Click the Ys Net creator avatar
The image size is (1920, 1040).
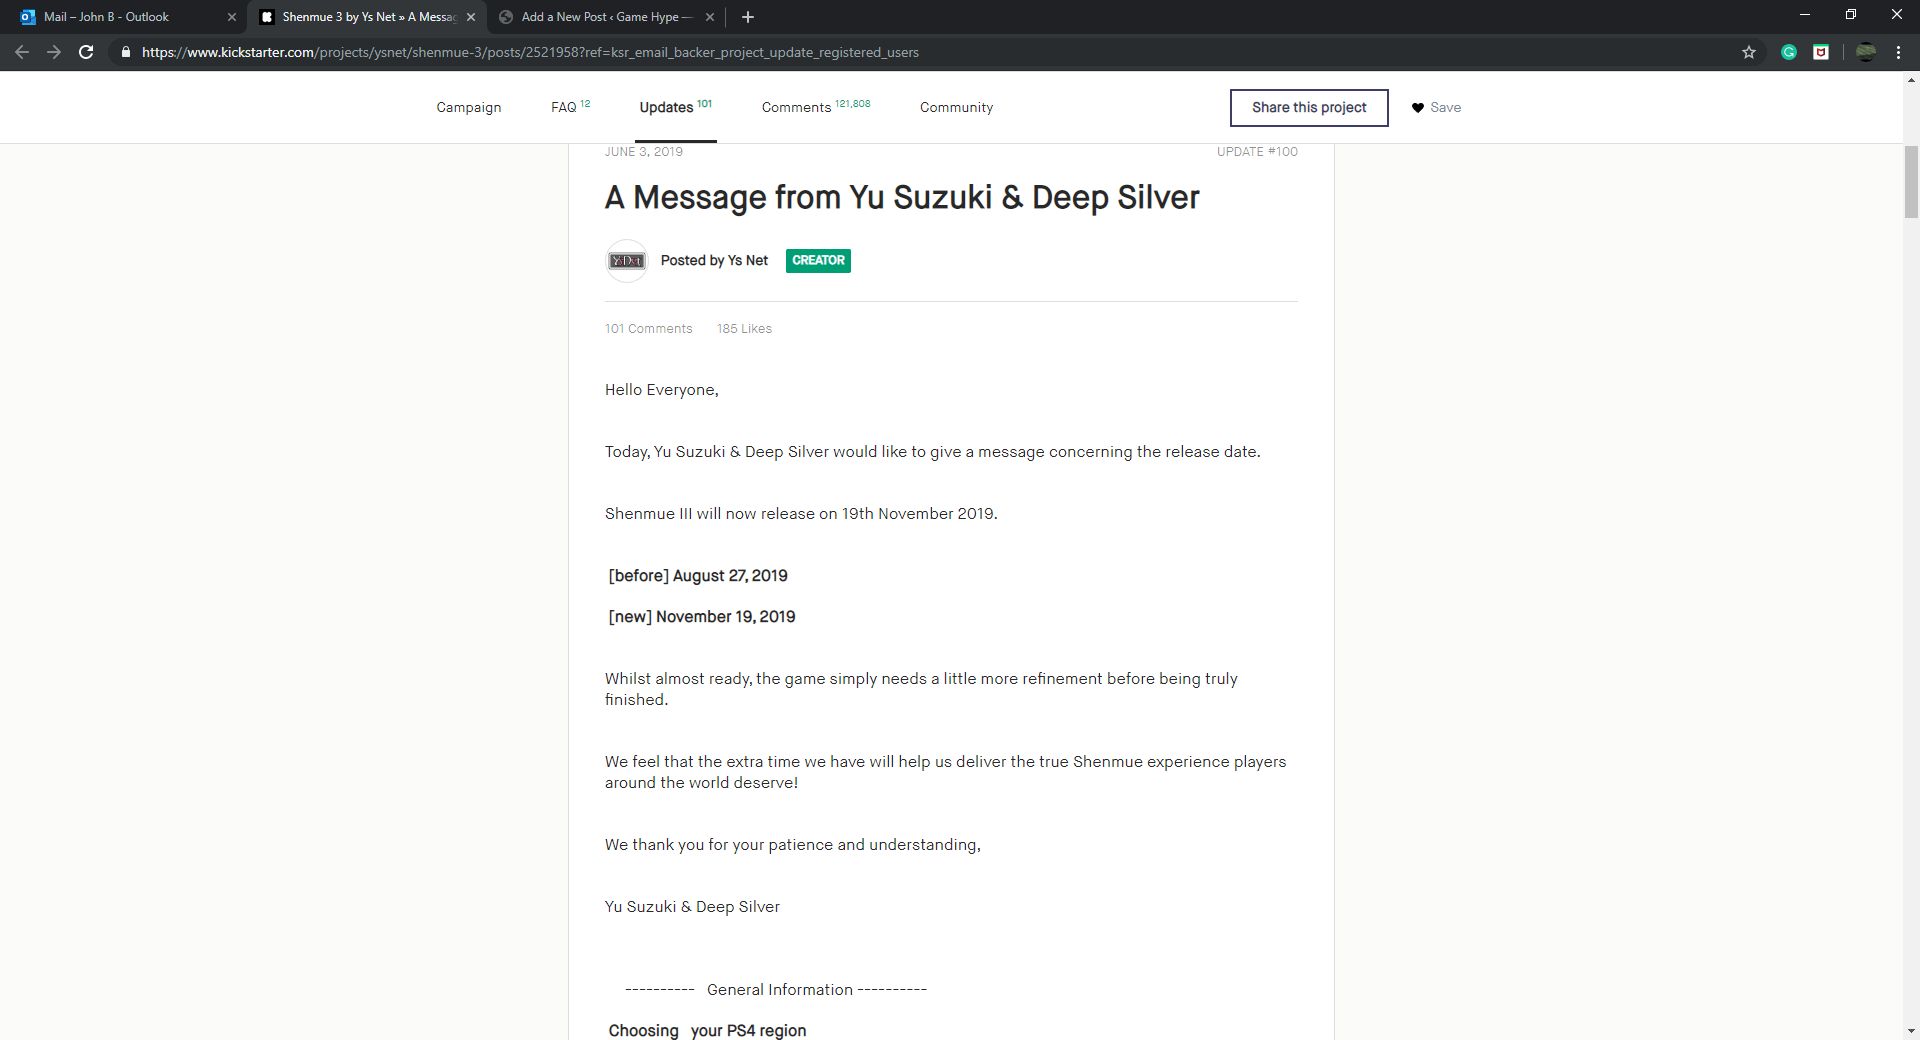tap(627, 261)
